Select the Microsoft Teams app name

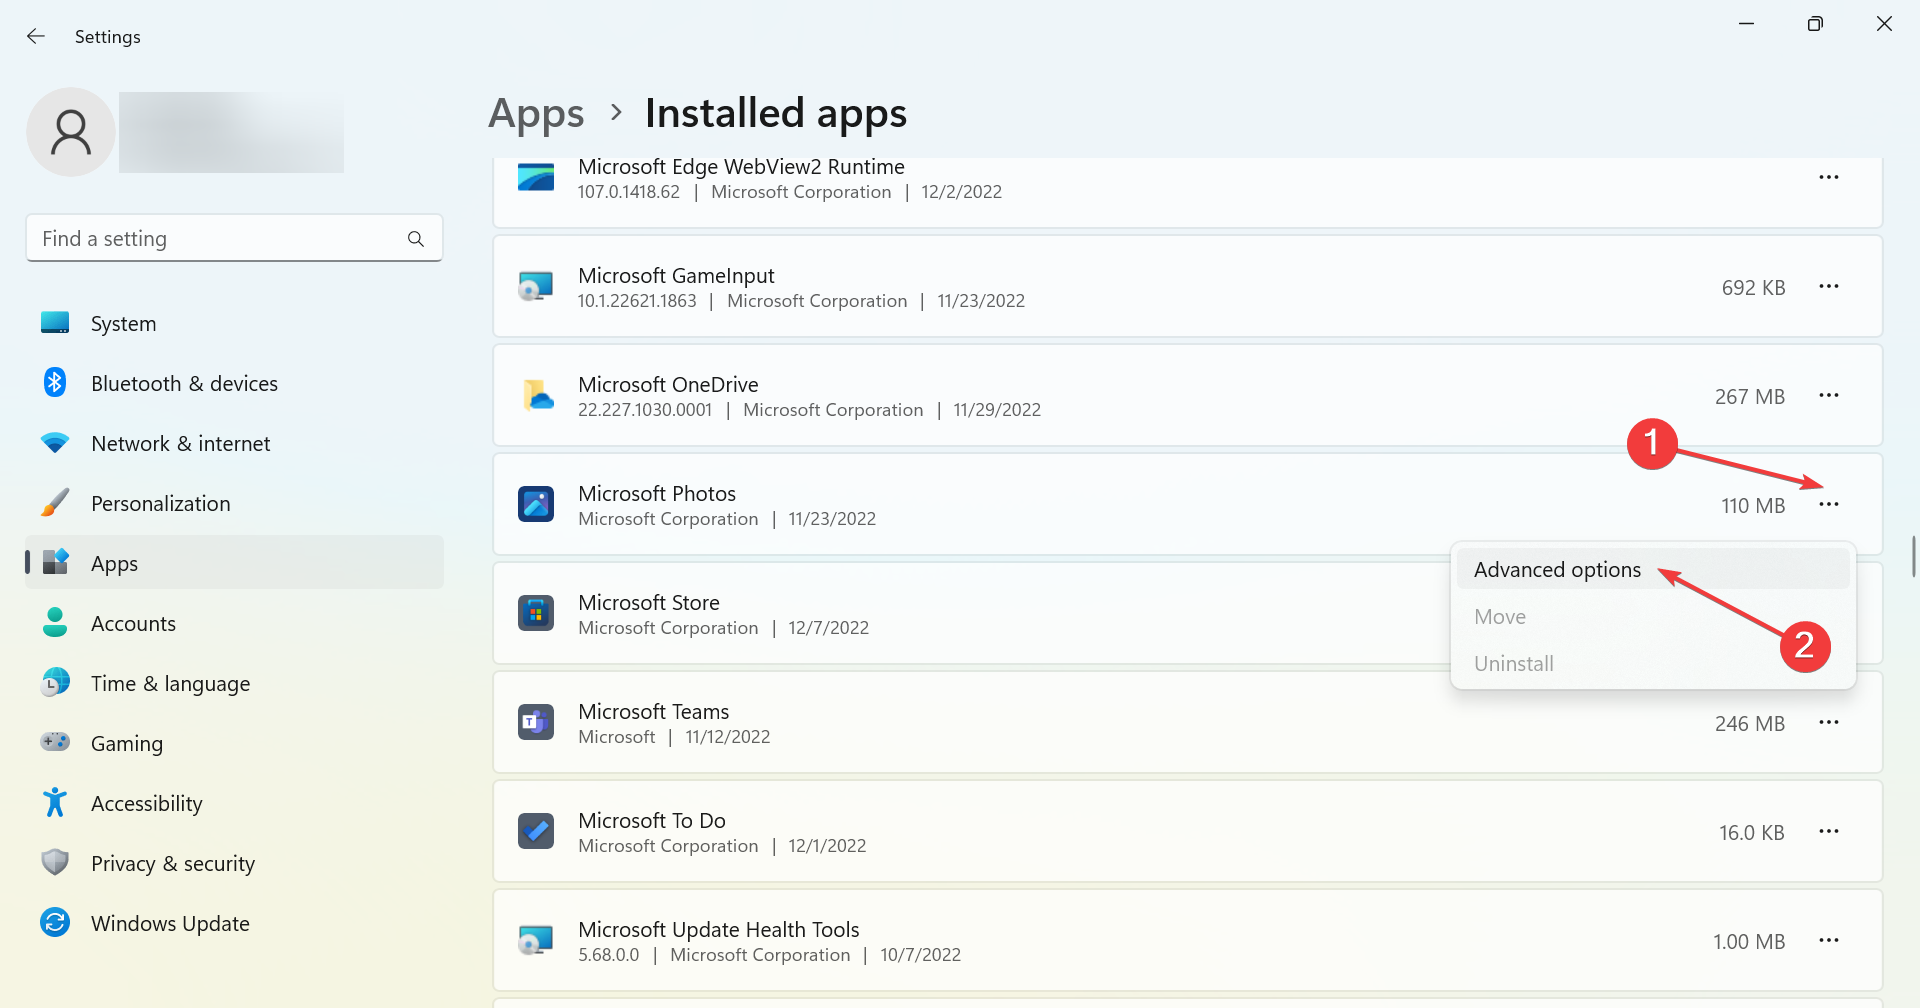pyautogui.click(x=654, y=711)
